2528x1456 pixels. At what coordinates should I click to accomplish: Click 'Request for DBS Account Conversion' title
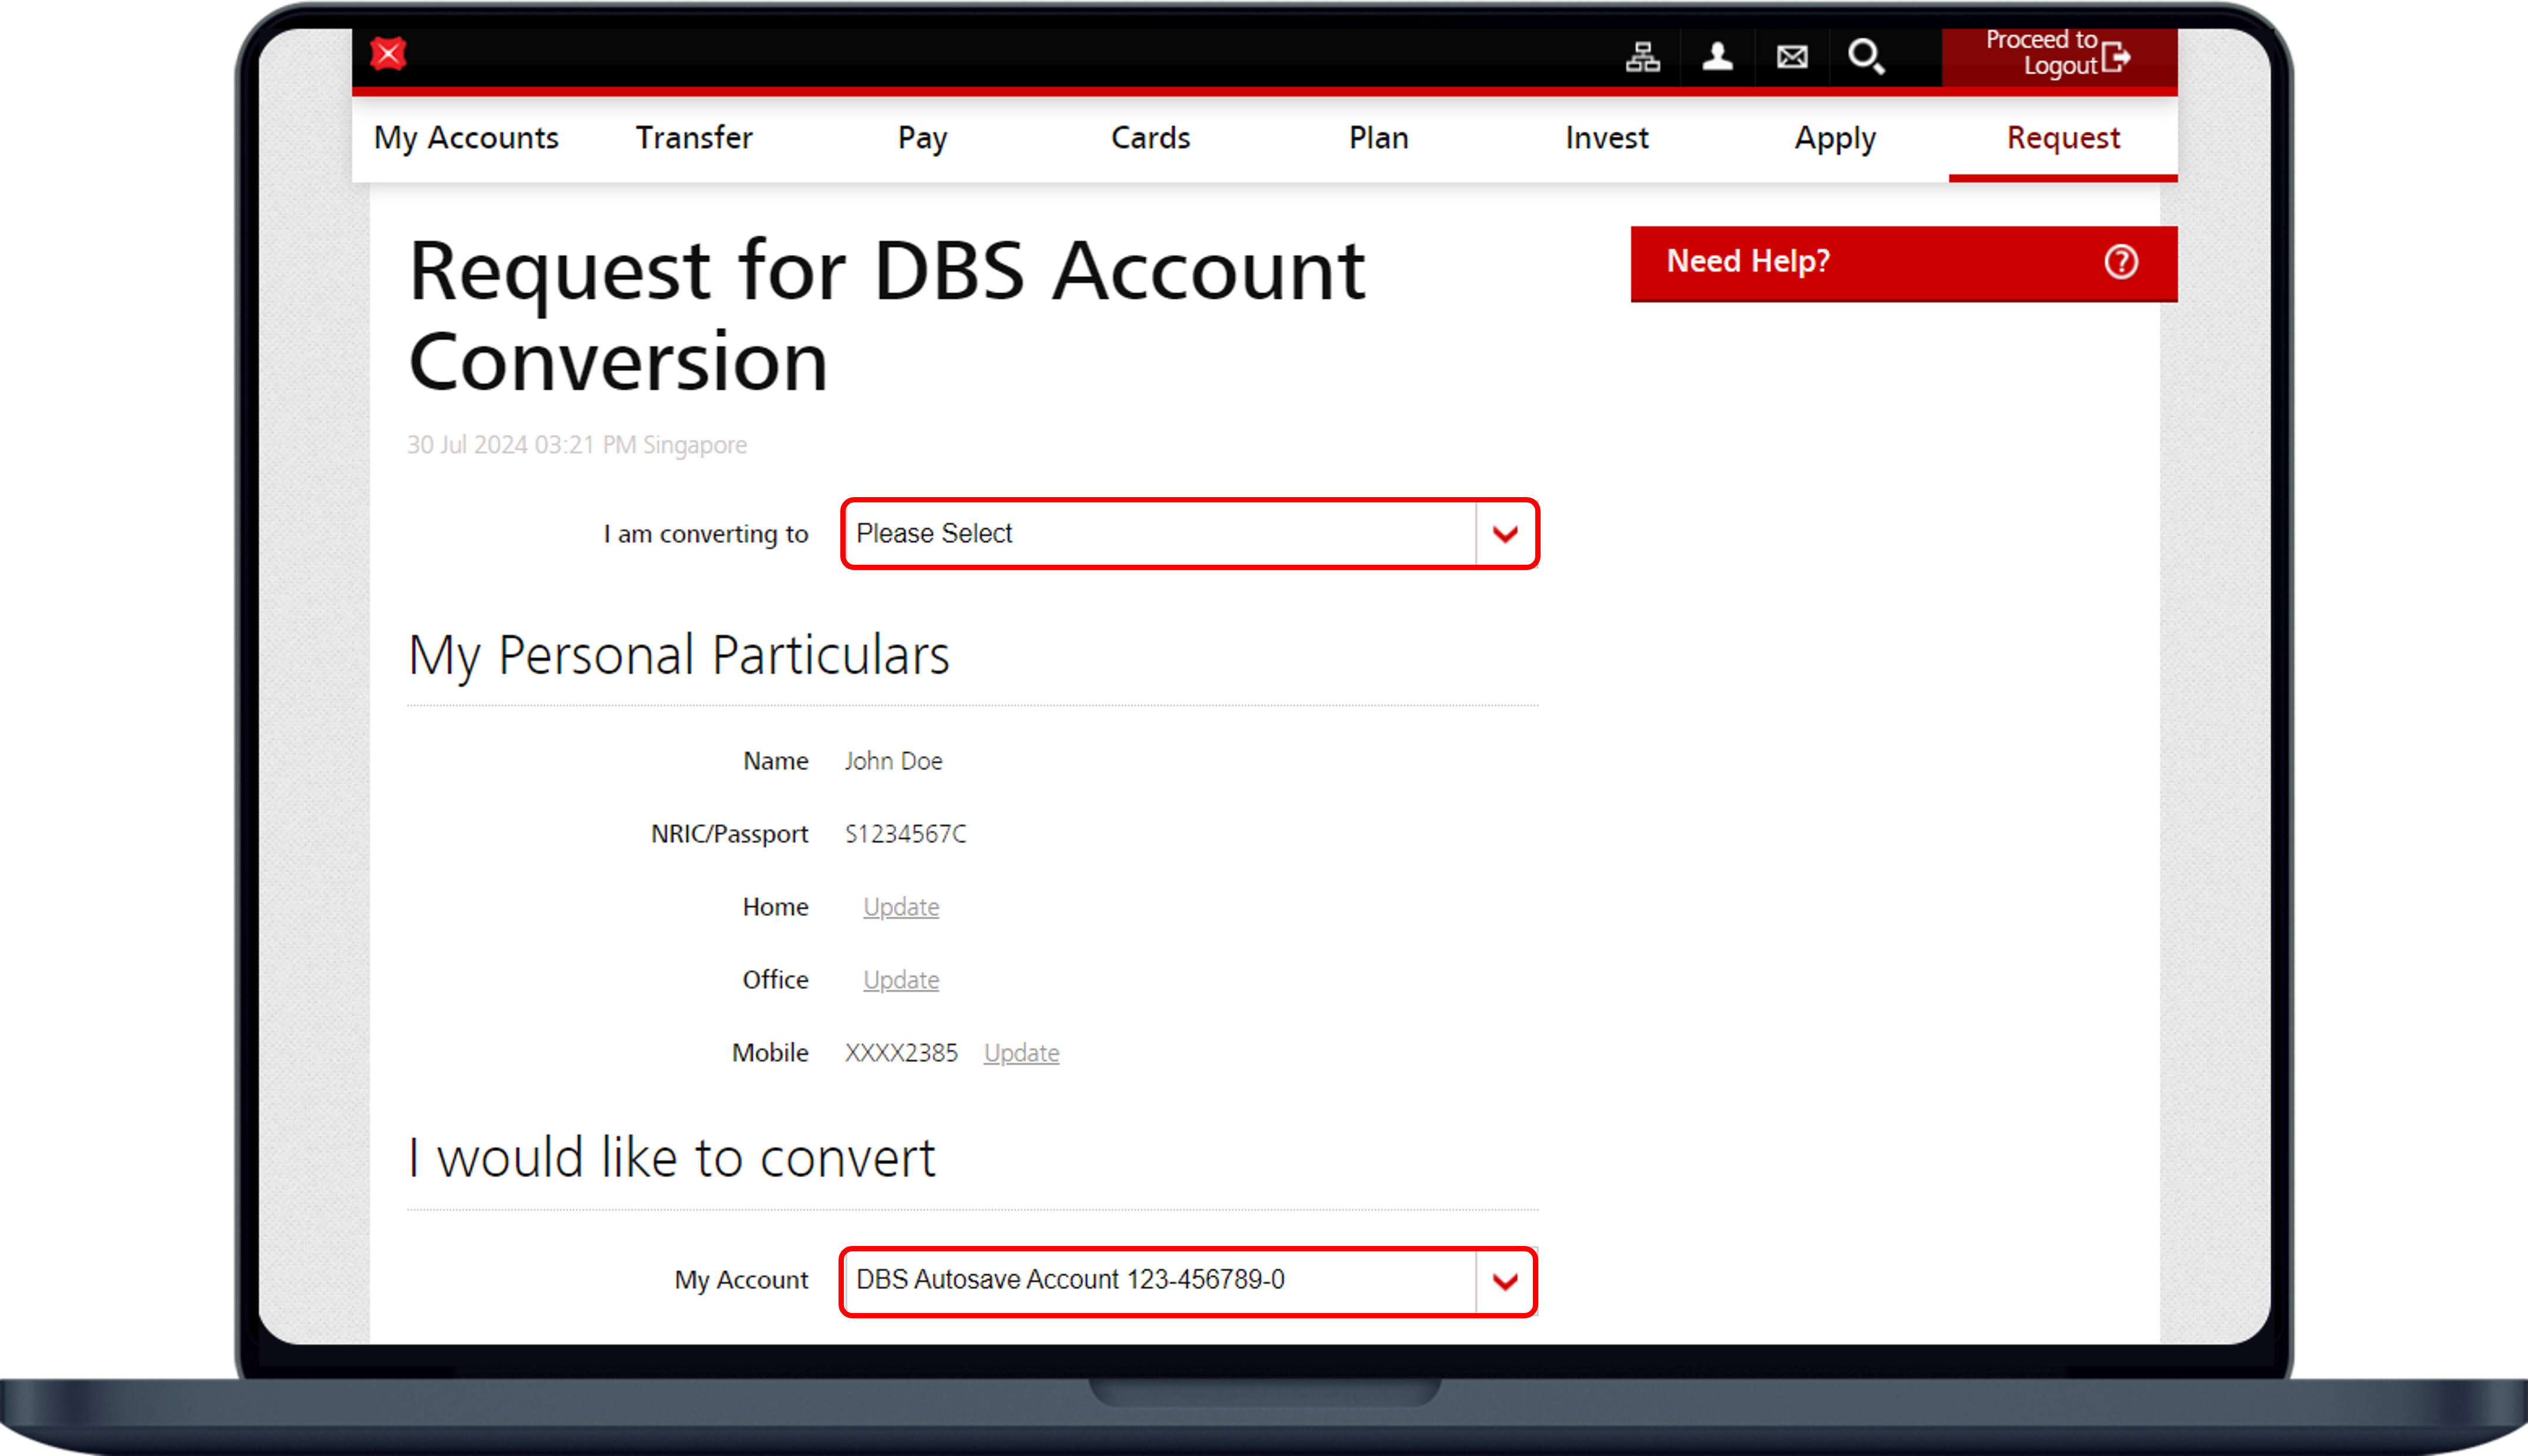(886, 316)
